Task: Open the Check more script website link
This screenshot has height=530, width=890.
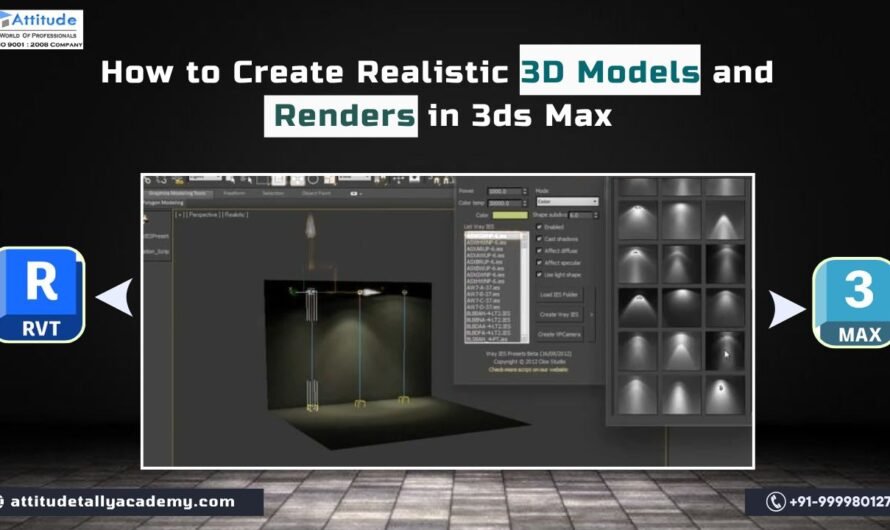Action: 528,369
